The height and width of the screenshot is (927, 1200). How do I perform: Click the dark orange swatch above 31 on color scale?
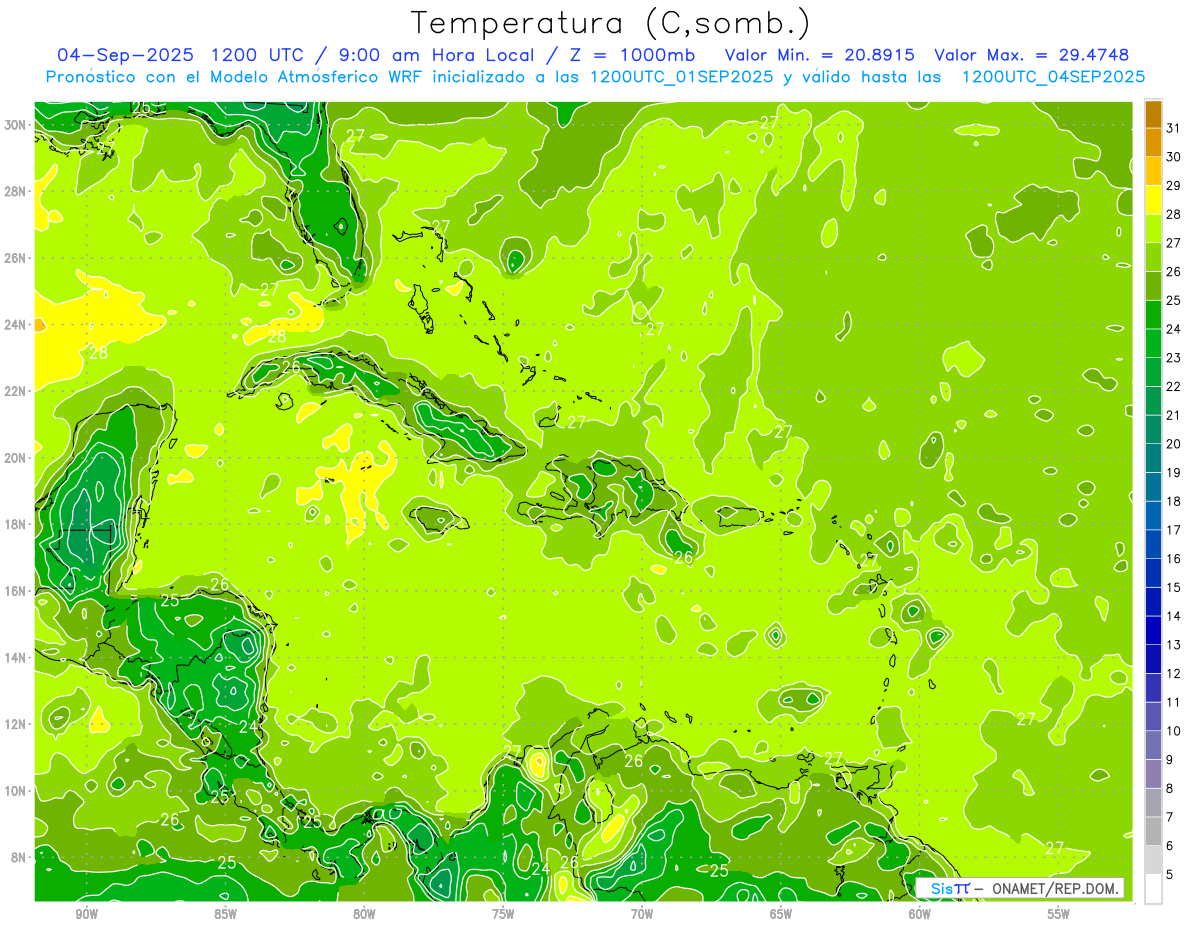click(x=1153, y=114)
